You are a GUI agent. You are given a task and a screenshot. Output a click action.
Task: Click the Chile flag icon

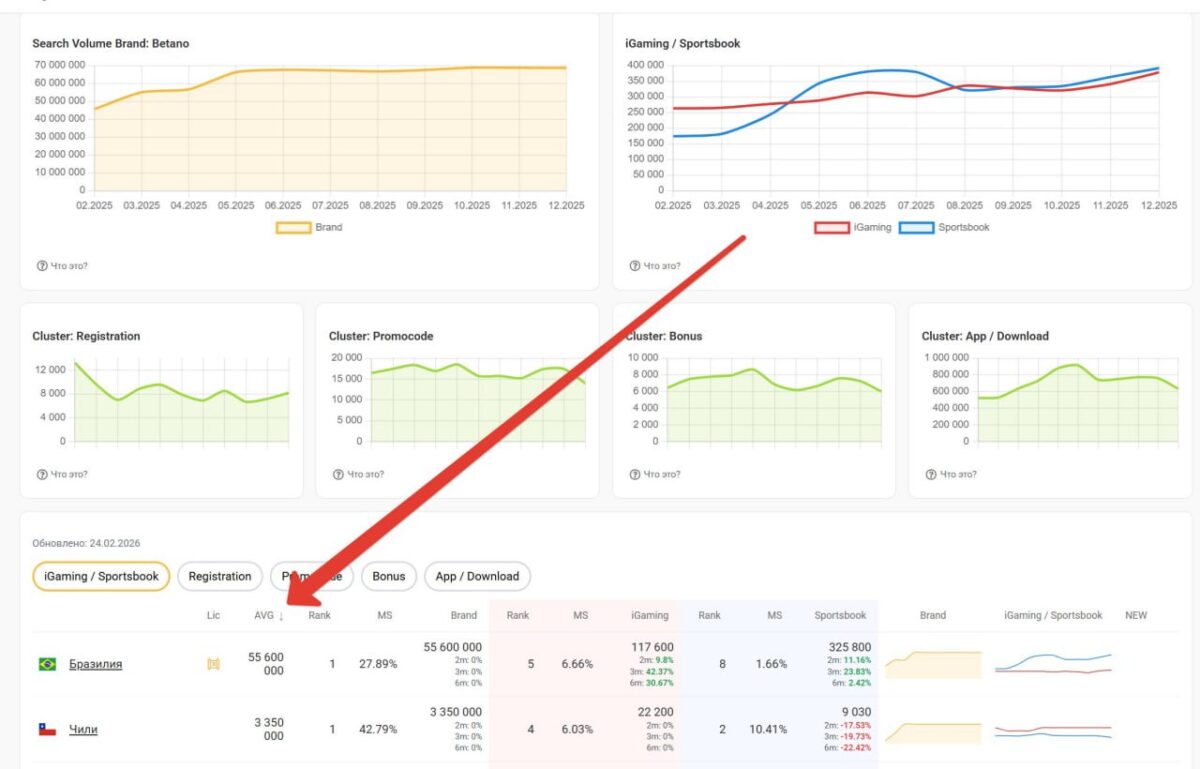pos(46,730)
